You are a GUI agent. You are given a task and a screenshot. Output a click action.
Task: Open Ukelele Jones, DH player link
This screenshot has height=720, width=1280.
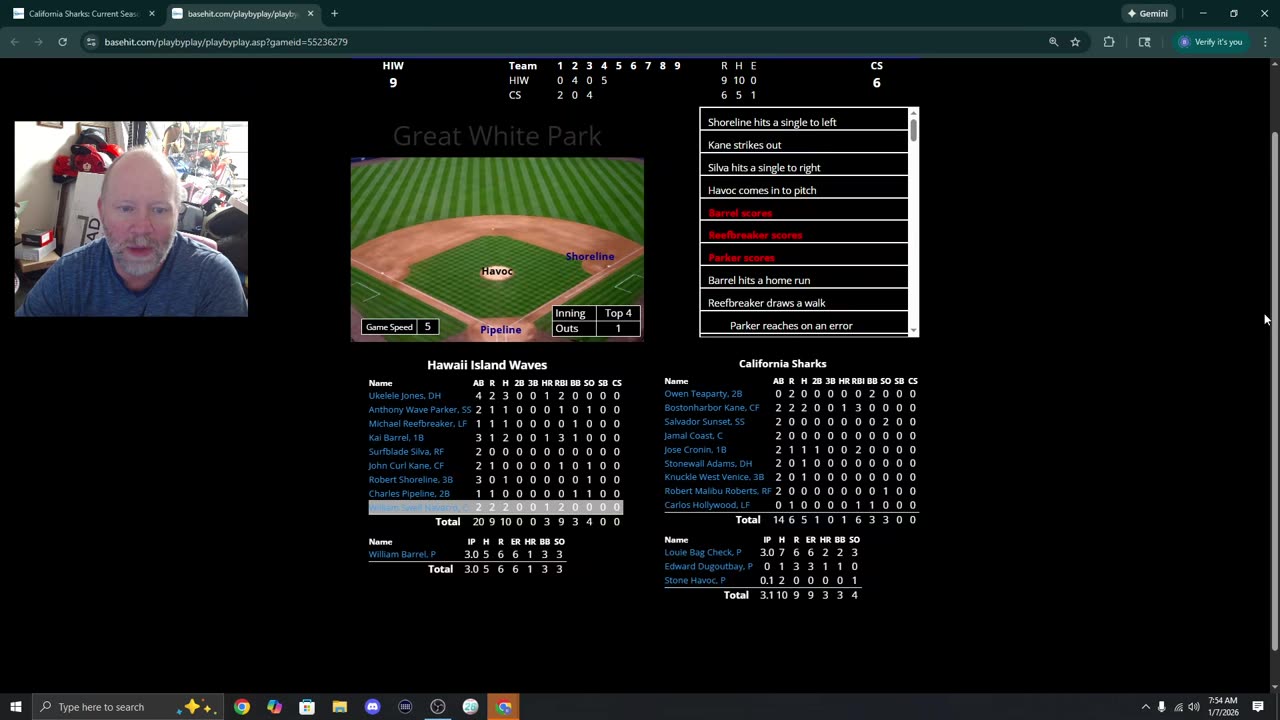pyautogui.click(x=404, y=395)
